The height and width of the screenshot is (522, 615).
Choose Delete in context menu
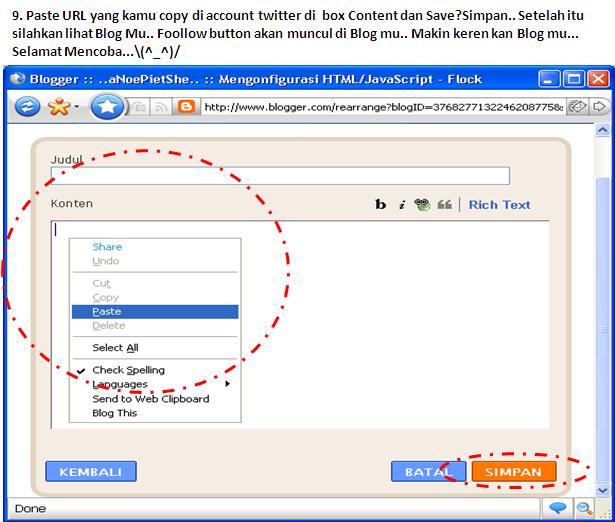coord(155,326)
